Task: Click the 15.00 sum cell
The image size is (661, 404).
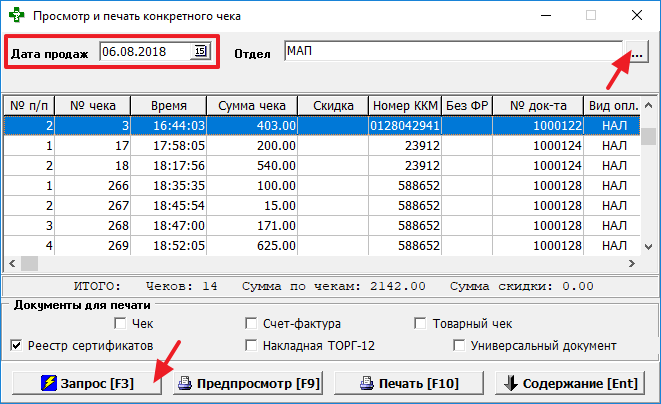Action: 252,205
